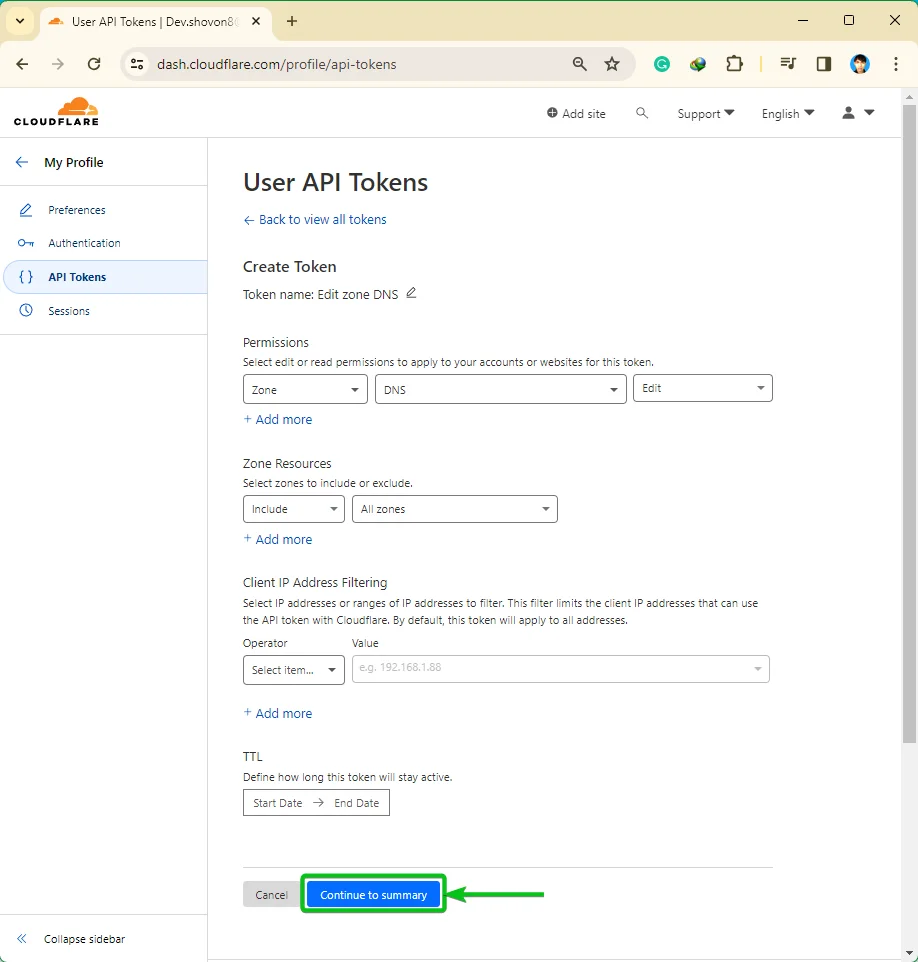Change the Edit access level dropdown
The image size is (918, 962).
point(702,388)
